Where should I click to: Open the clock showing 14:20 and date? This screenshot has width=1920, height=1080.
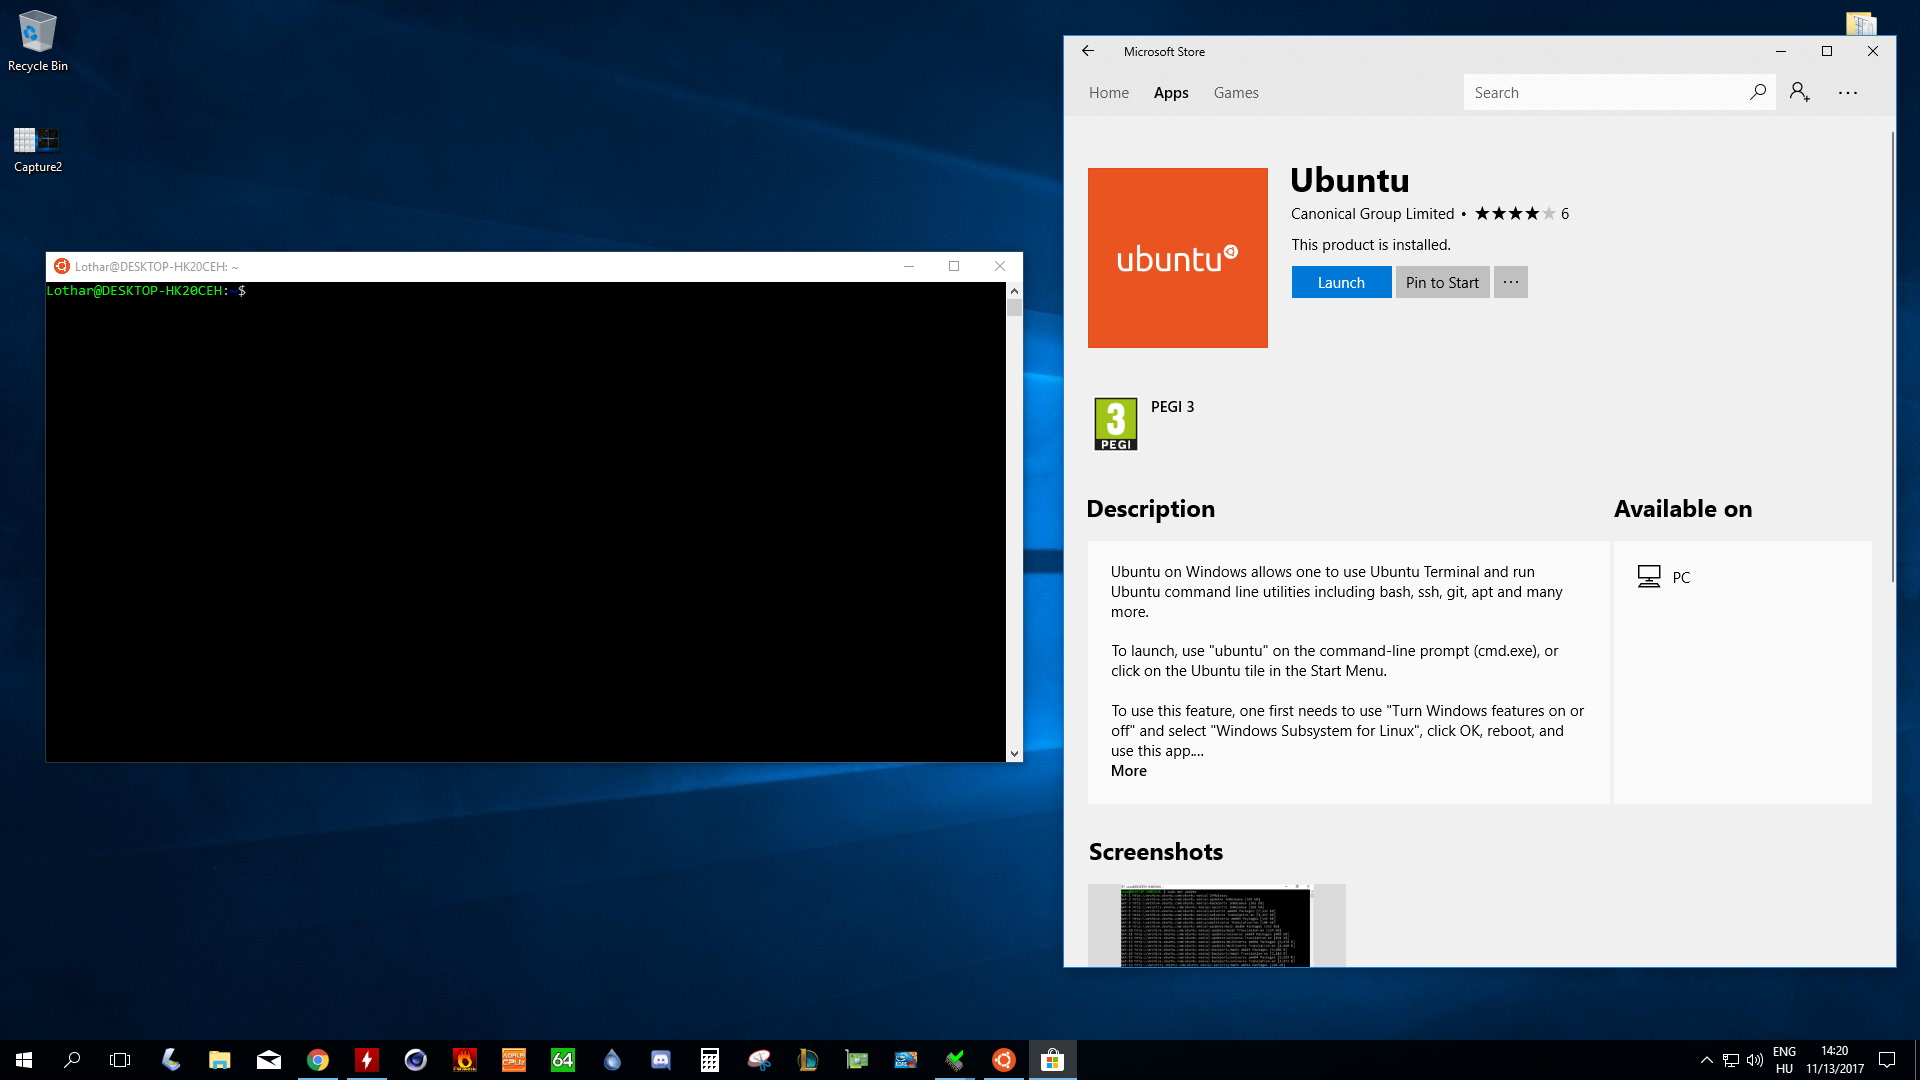point(1835,1060)
